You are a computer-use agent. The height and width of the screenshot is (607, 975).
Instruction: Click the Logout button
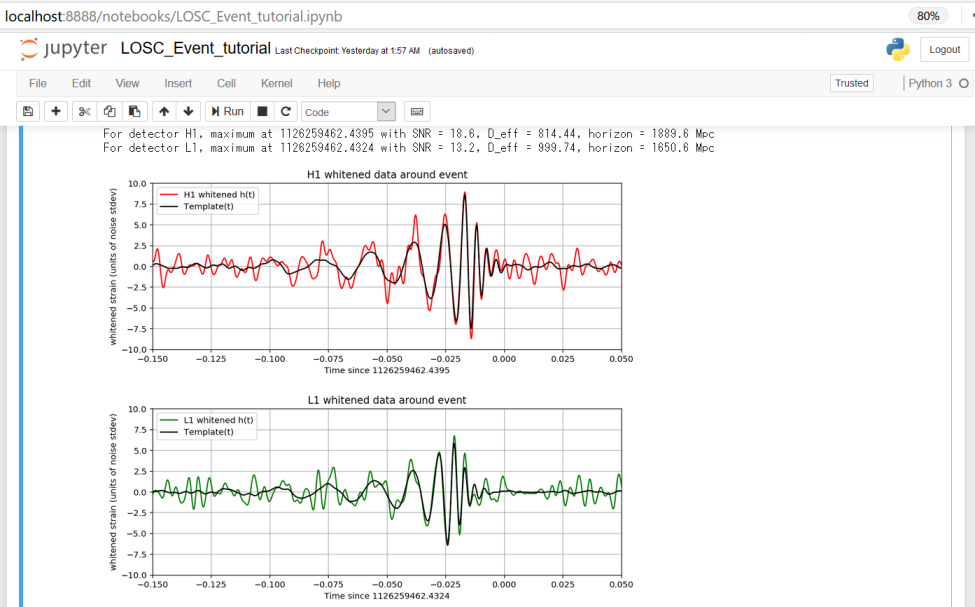pos(944,50)
